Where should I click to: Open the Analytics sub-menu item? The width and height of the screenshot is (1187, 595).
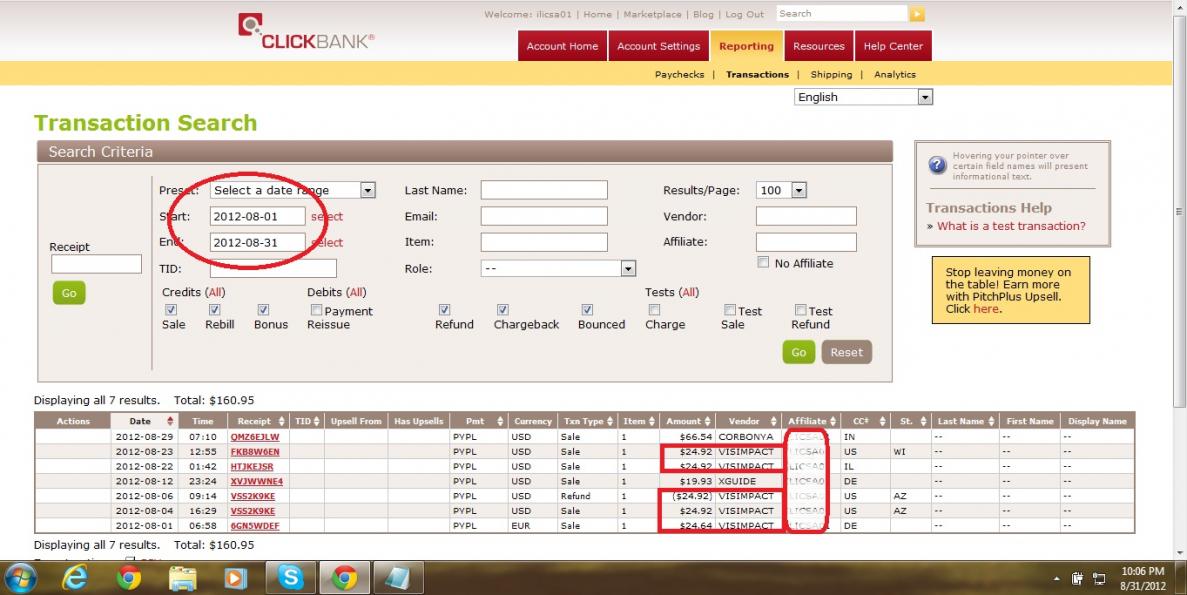click(x=895, y=74)
